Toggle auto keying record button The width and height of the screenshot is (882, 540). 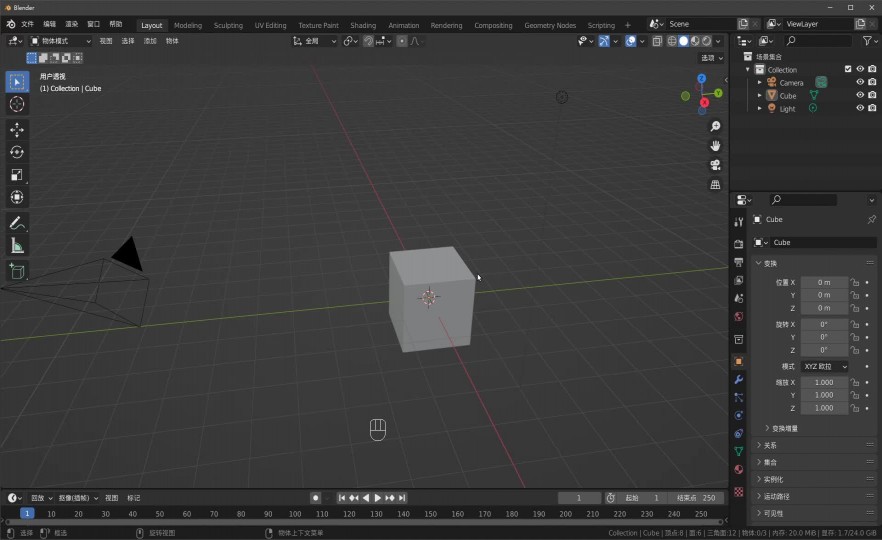tap(316, 498)
